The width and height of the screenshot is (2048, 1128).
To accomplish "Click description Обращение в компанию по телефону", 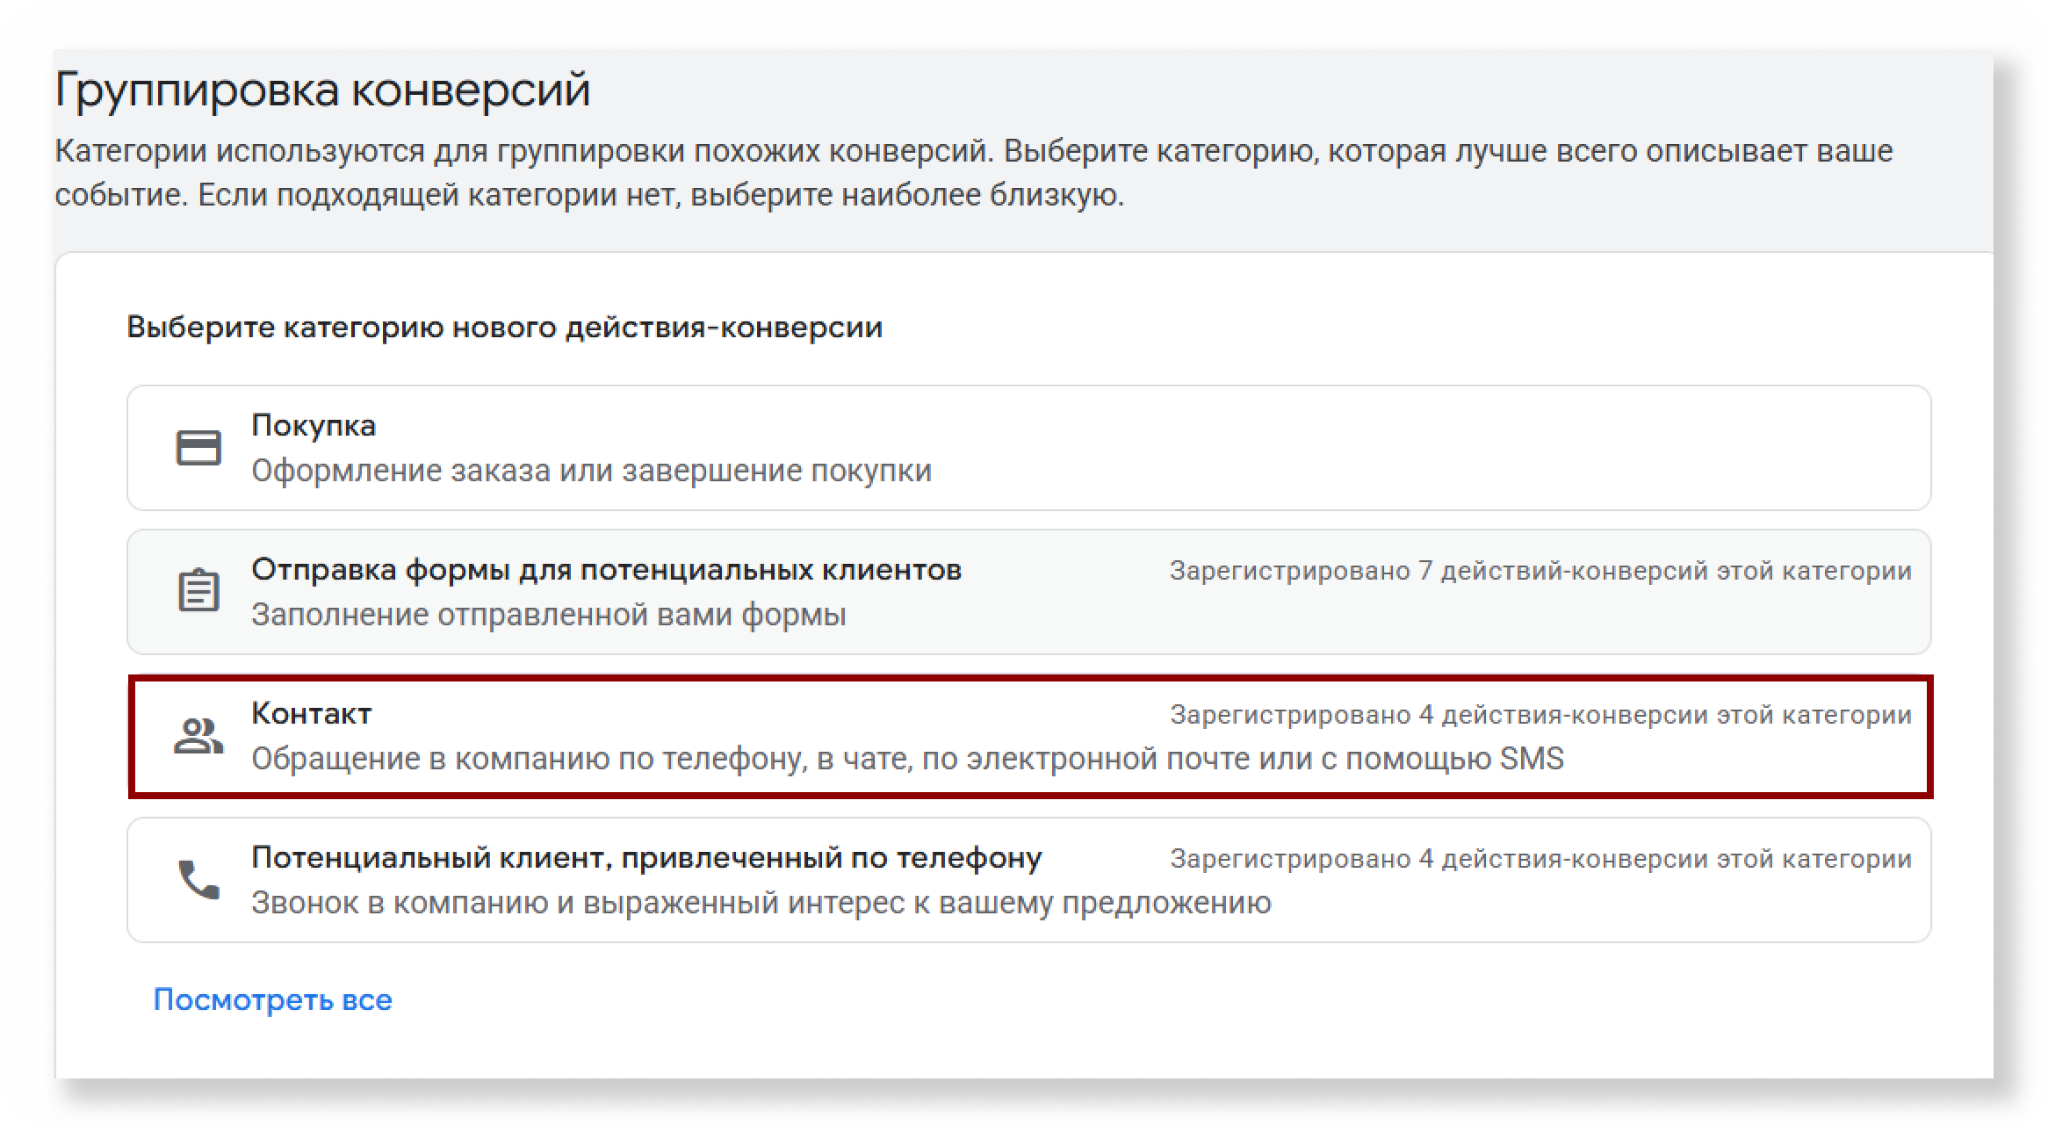I will pyautogui.click(x=907, y=758).
